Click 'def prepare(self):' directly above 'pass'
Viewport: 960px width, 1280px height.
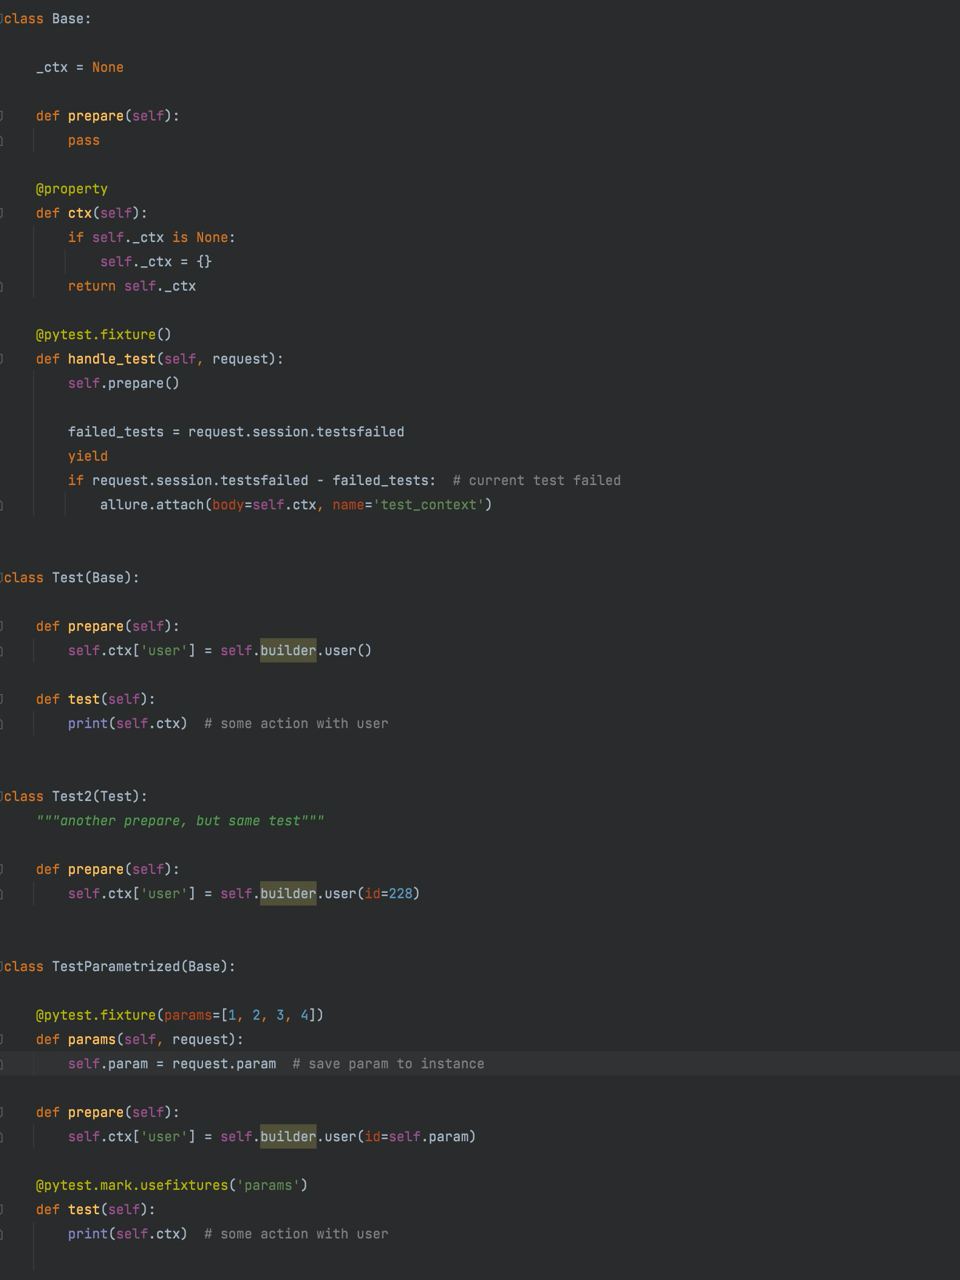click(108, 116)
